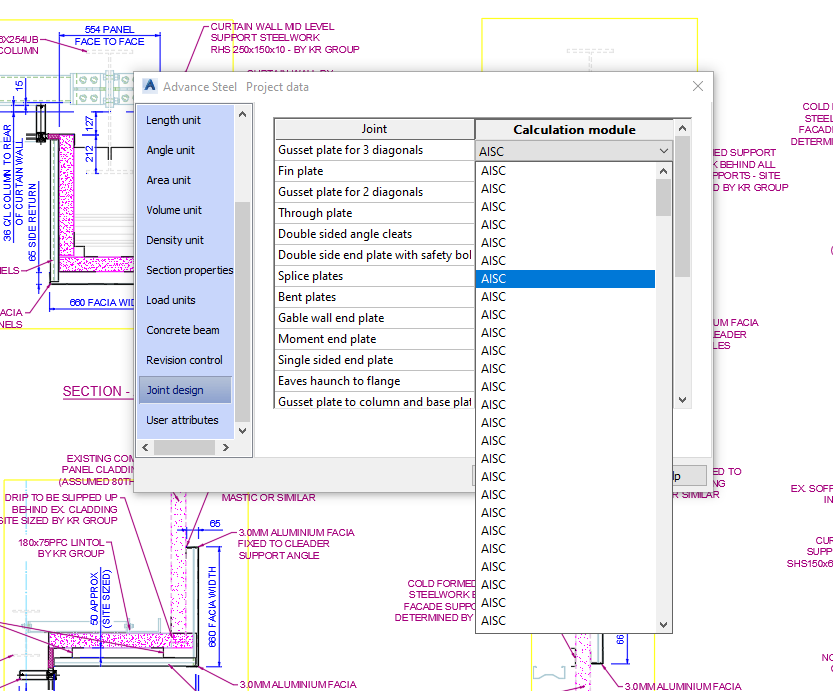Image resolution: width=833 pixels, height=691 pixels.
Task: Open the Concrete beam settings
Action: tap(185, 330)
